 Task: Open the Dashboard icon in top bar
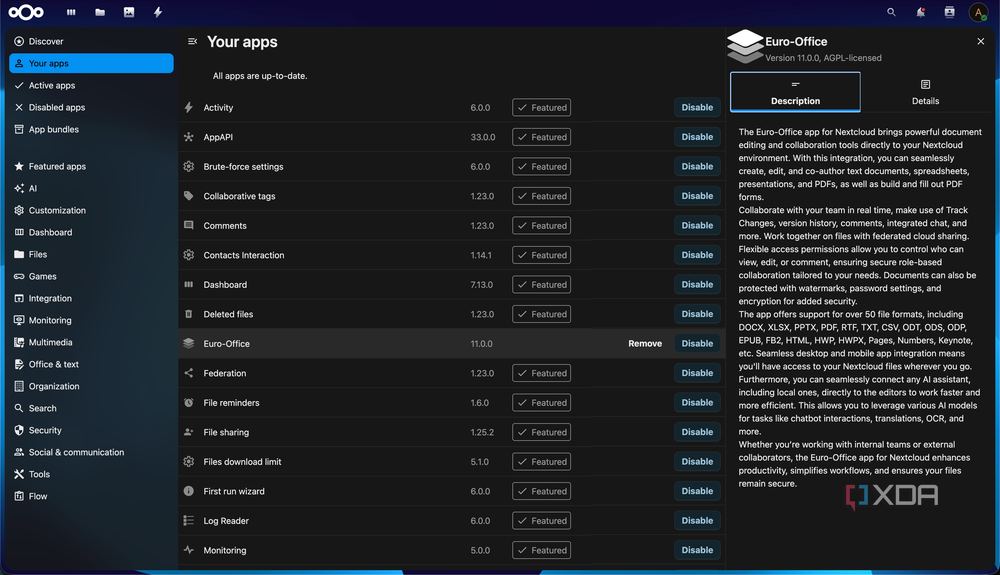point(71,12)
